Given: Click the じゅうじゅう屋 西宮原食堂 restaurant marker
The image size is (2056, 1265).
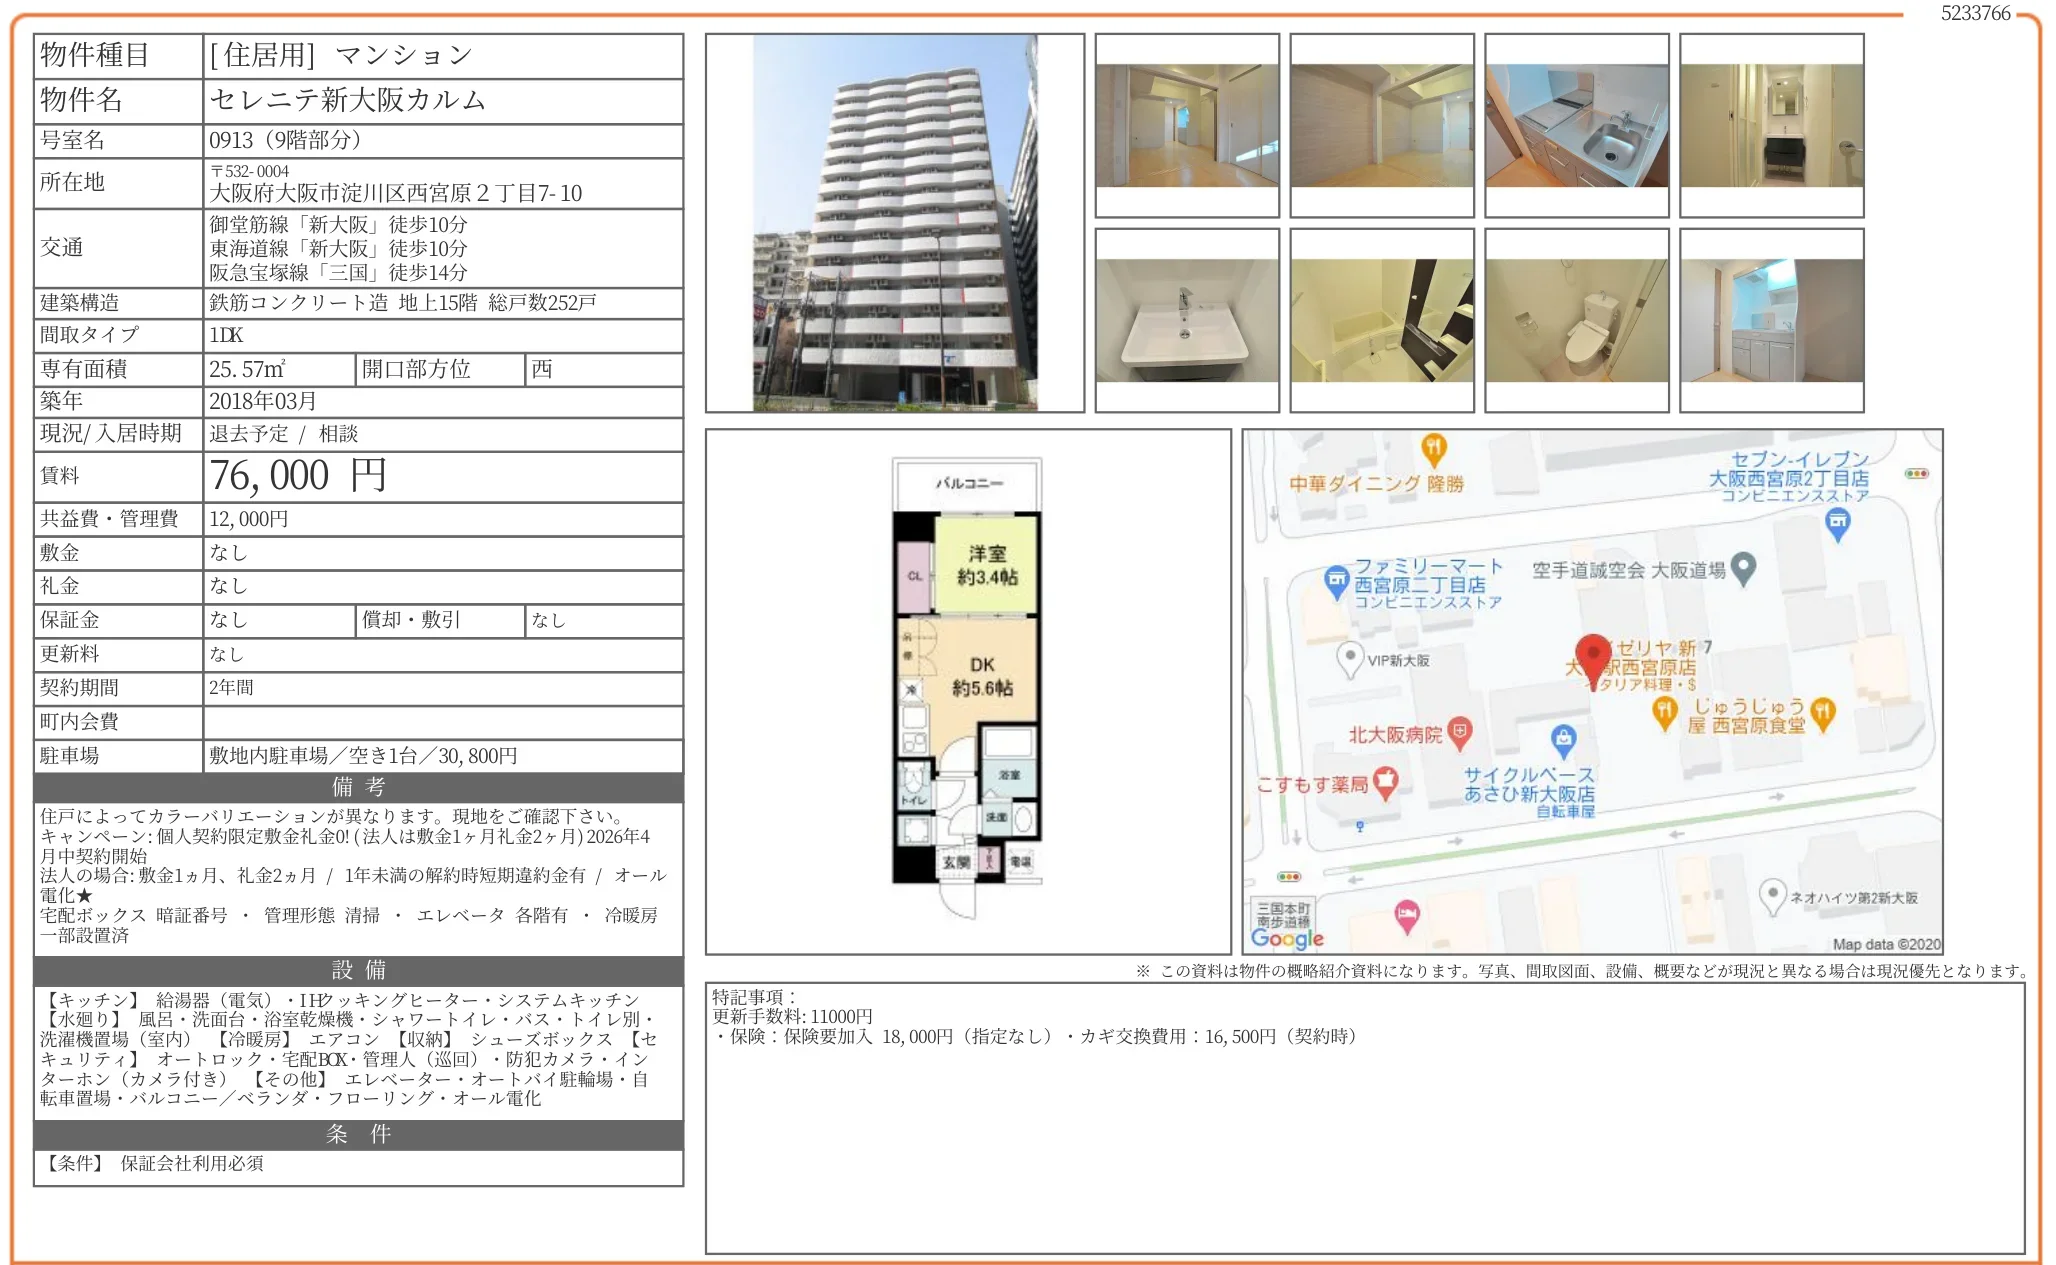Looking at the screenshot, I should pos(1823,712).
